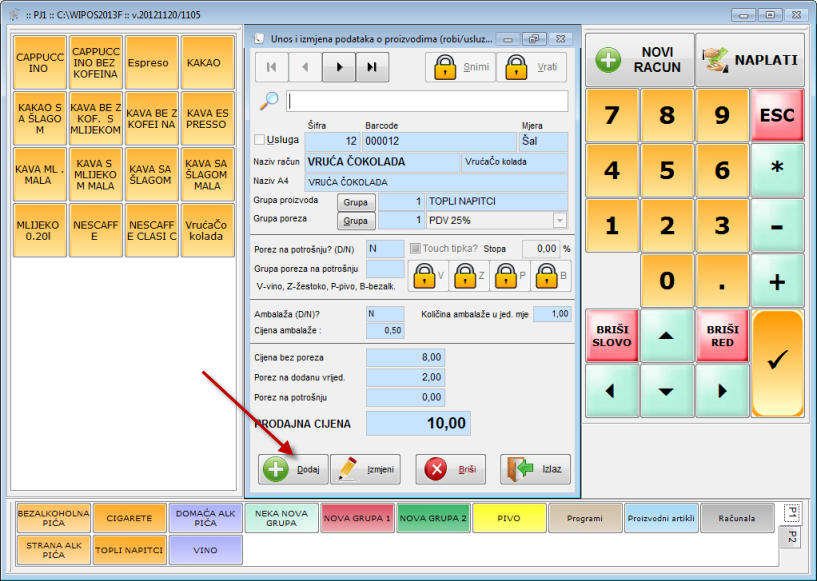Click the product search text field
Screen dimensions: 817x581
427,101
